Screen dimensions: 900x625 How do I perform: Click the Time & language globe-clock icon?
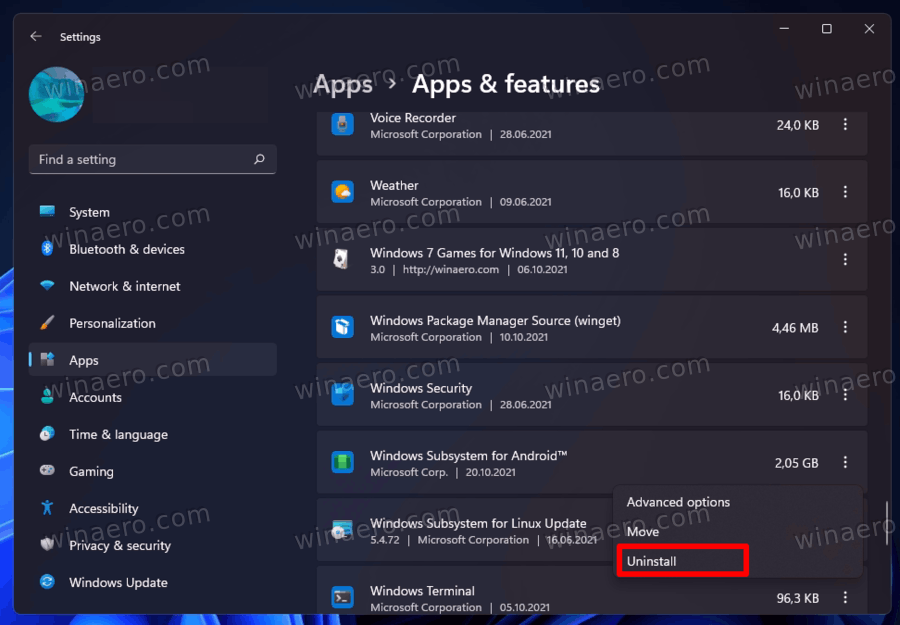tap(47, 434)
